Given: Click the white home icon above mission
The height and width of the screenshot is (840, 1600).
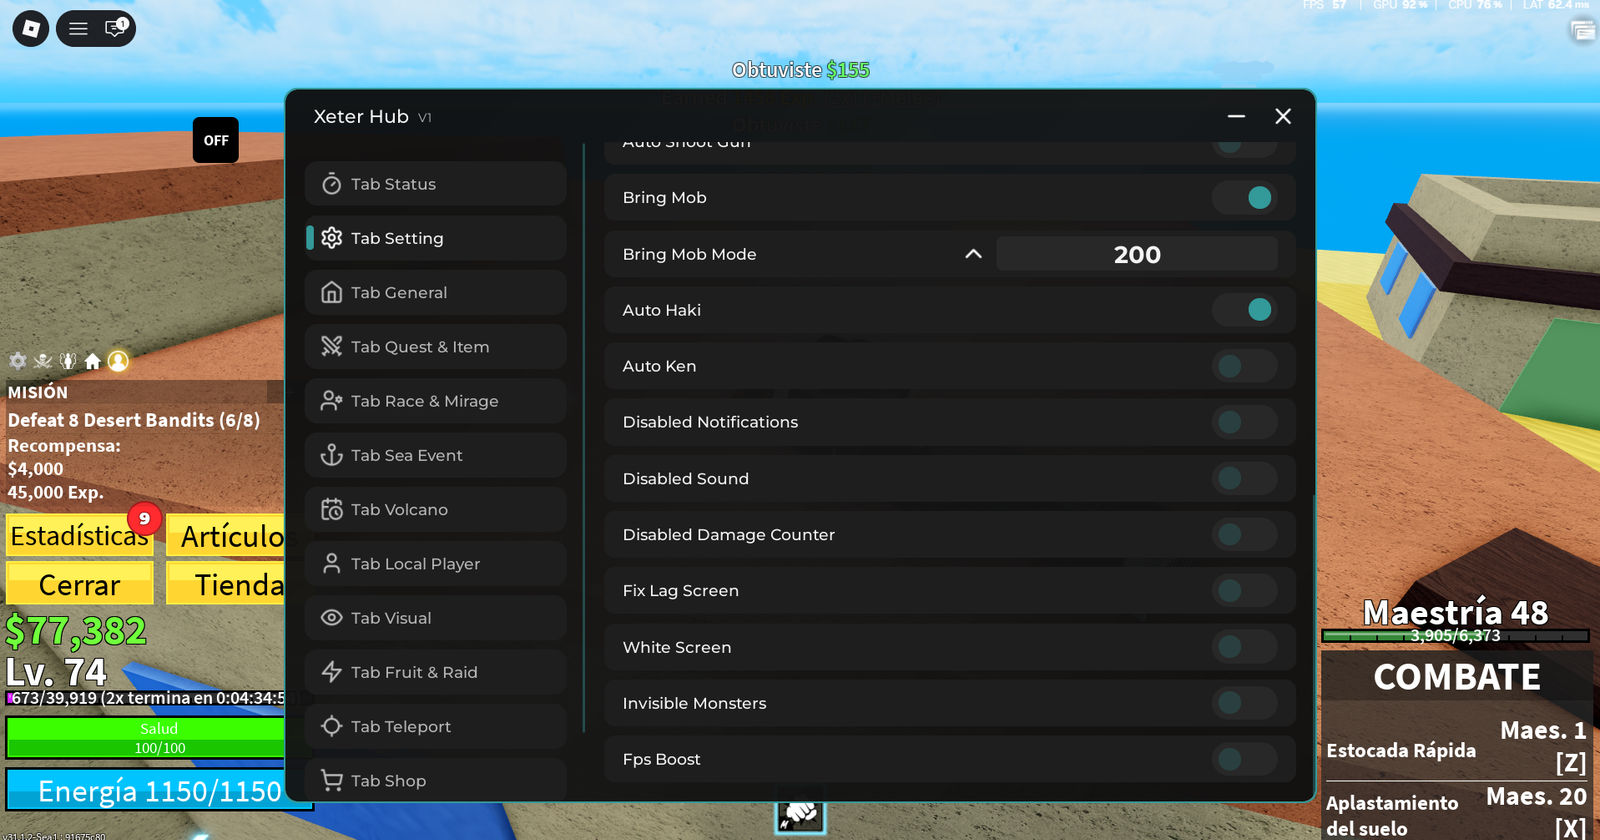Looking at the screenshot, I should coord(93,361).
